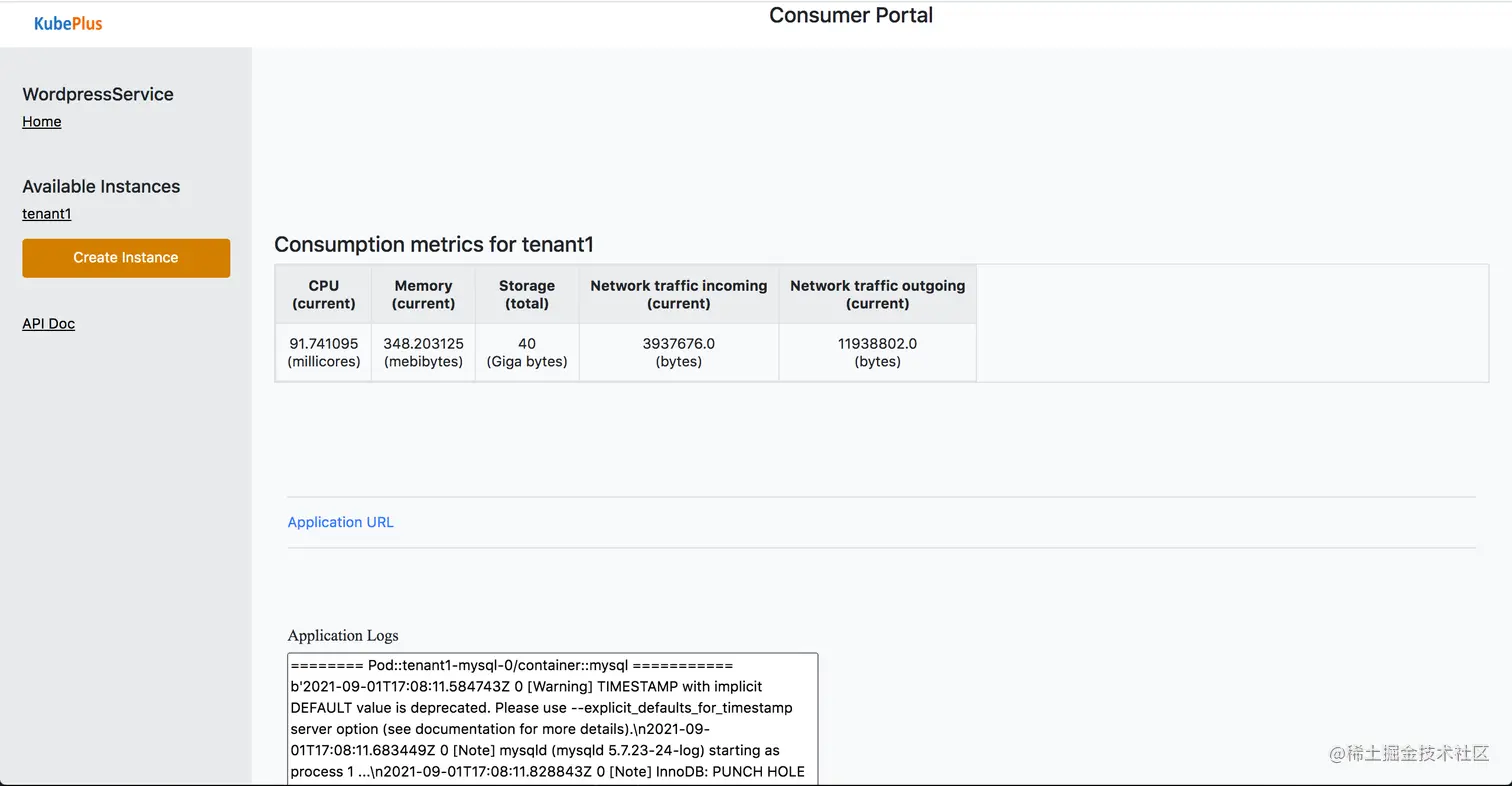Open the Home link in sidebar
The width and height of the screenshot is (1512, 786).
42,121
